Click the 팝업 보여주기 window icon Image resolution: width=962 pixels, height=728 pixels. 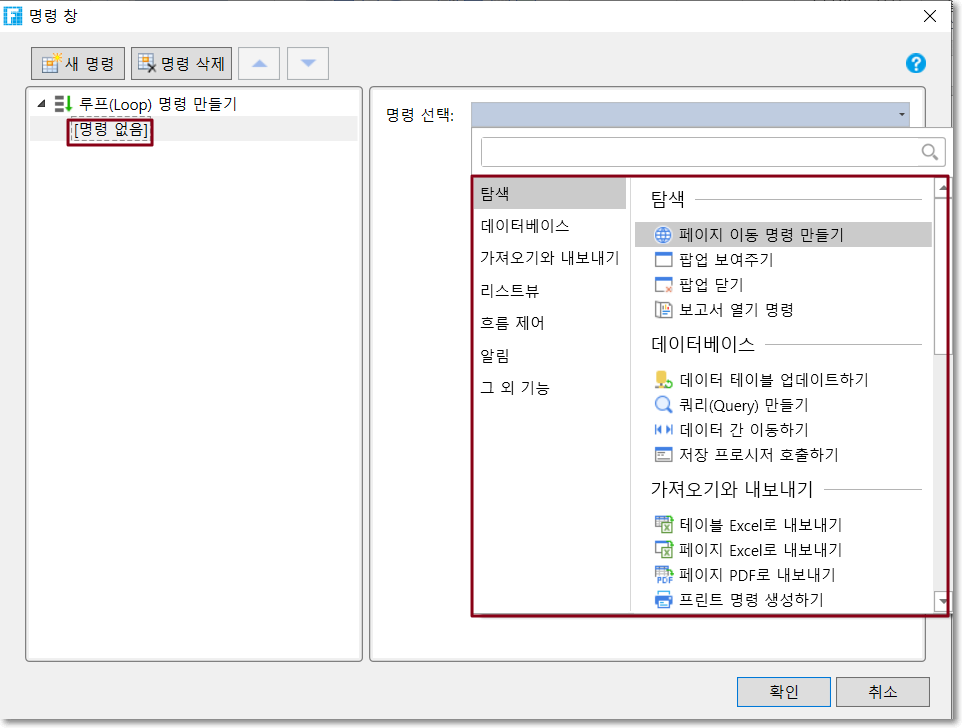click(x=663, y=260)
